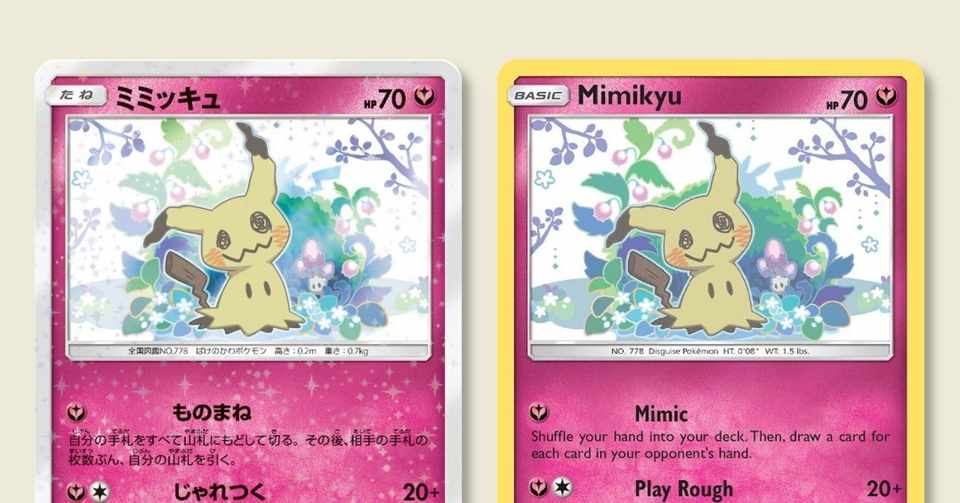Click the English Mimikyu artwork

710,229
